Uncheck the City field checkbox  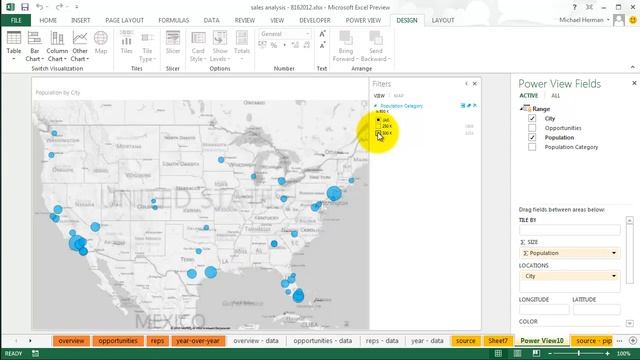click(532, 118)
